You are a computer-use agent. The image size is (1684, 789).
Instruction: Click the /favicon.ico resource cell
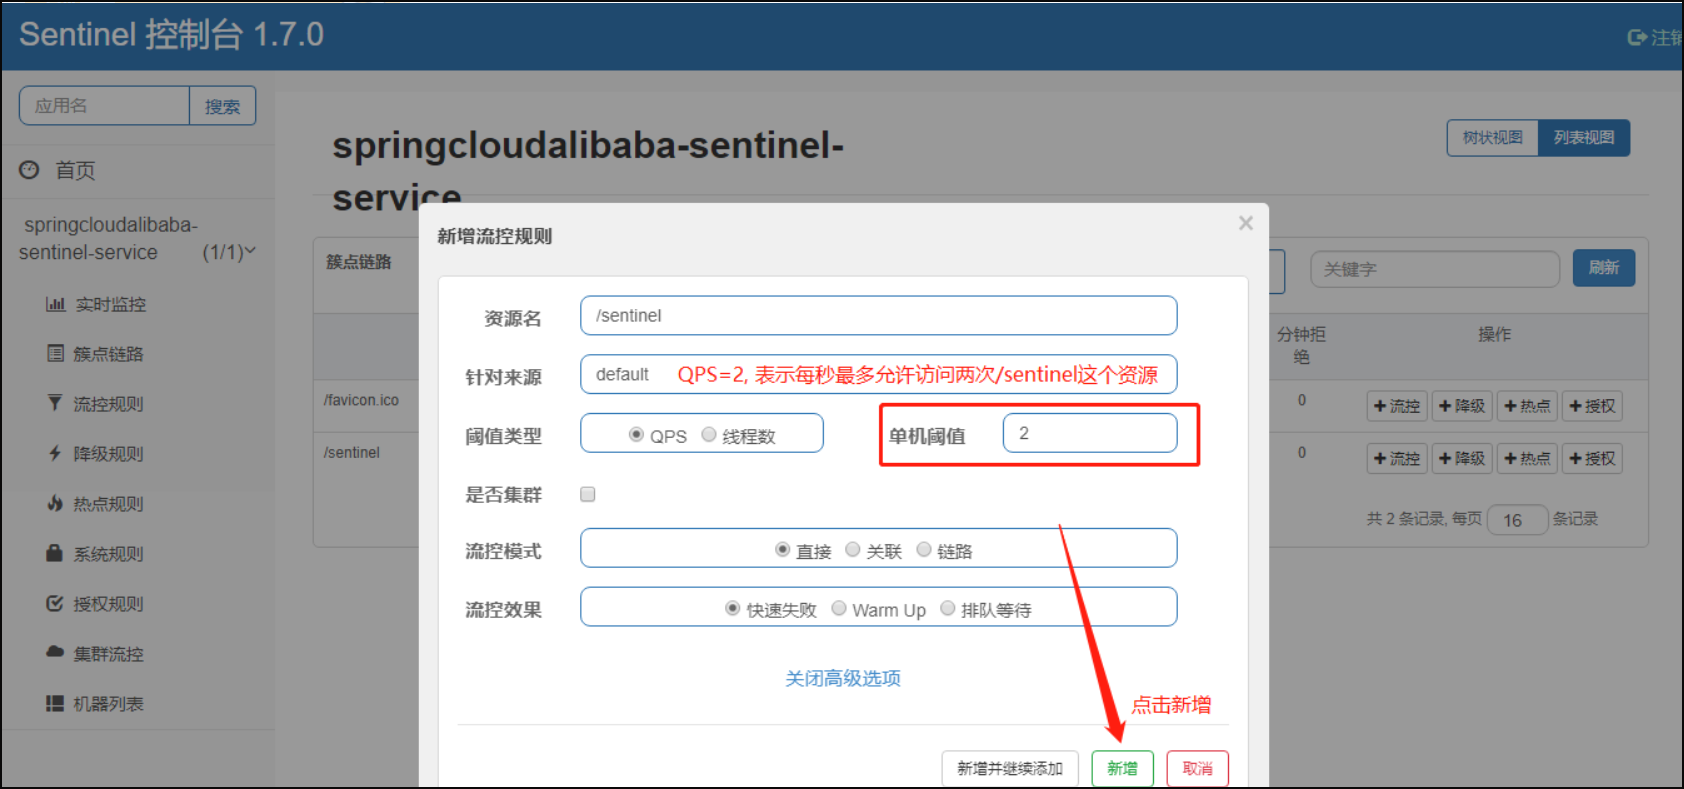pyautogui.click(x=361, y=400)
